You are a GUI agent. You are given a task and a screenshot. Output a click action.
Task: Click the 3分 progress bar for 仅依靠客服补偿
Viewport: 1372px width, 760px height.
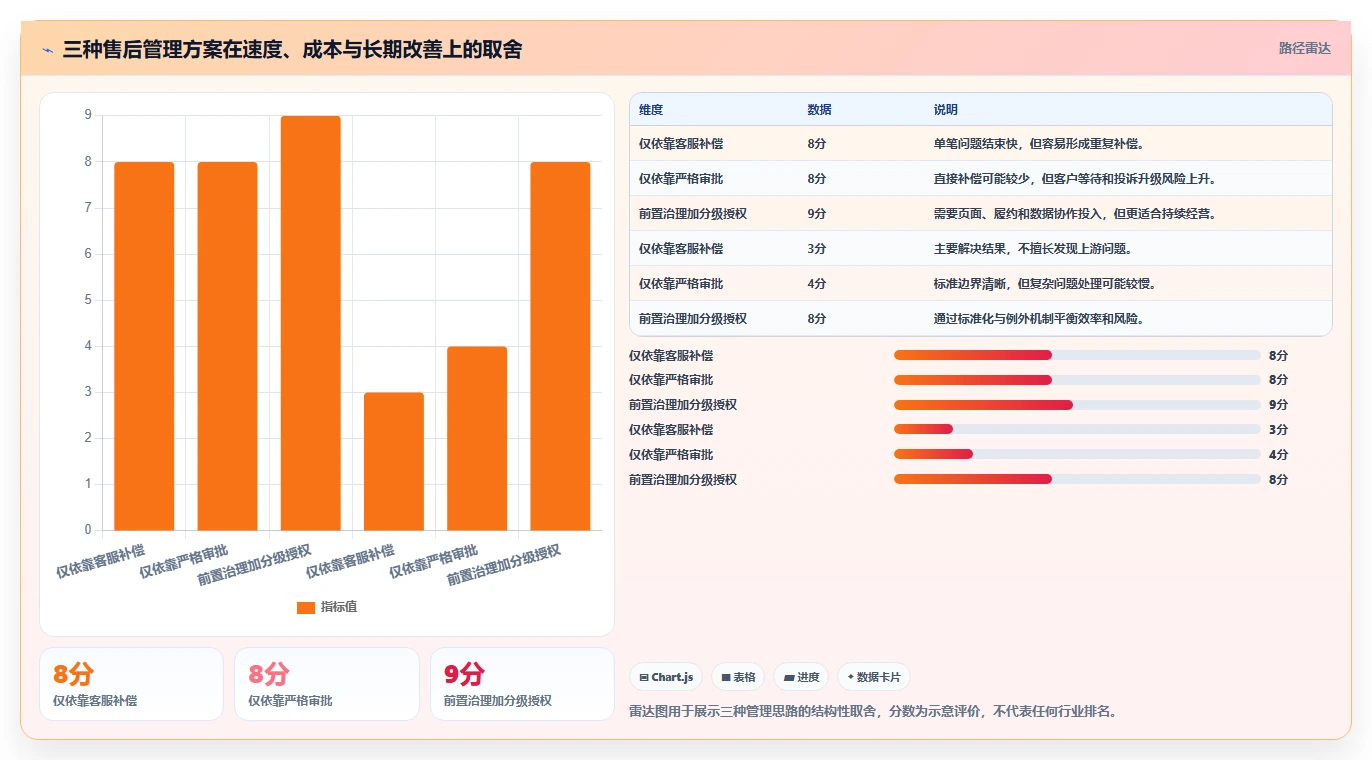pos(1077,430)
